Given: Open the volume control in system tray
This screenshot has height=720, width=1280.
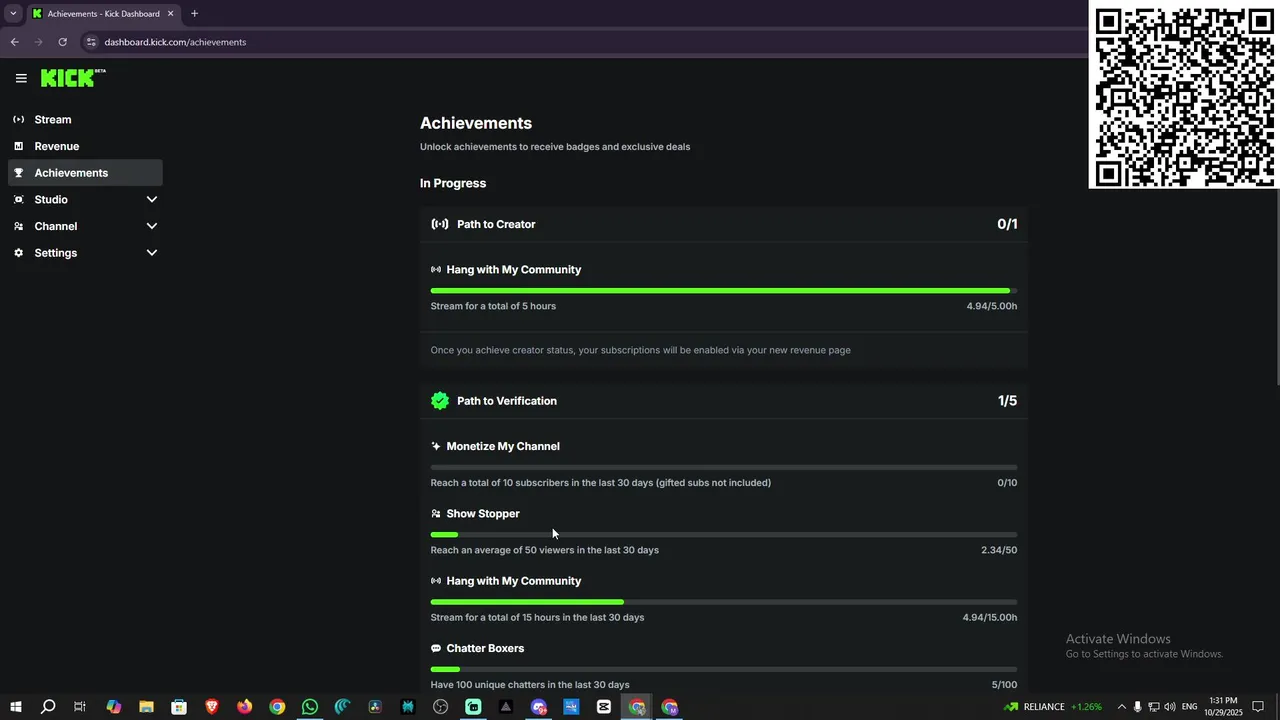Looking at the screenshot, I should (x=1170, y=707).
